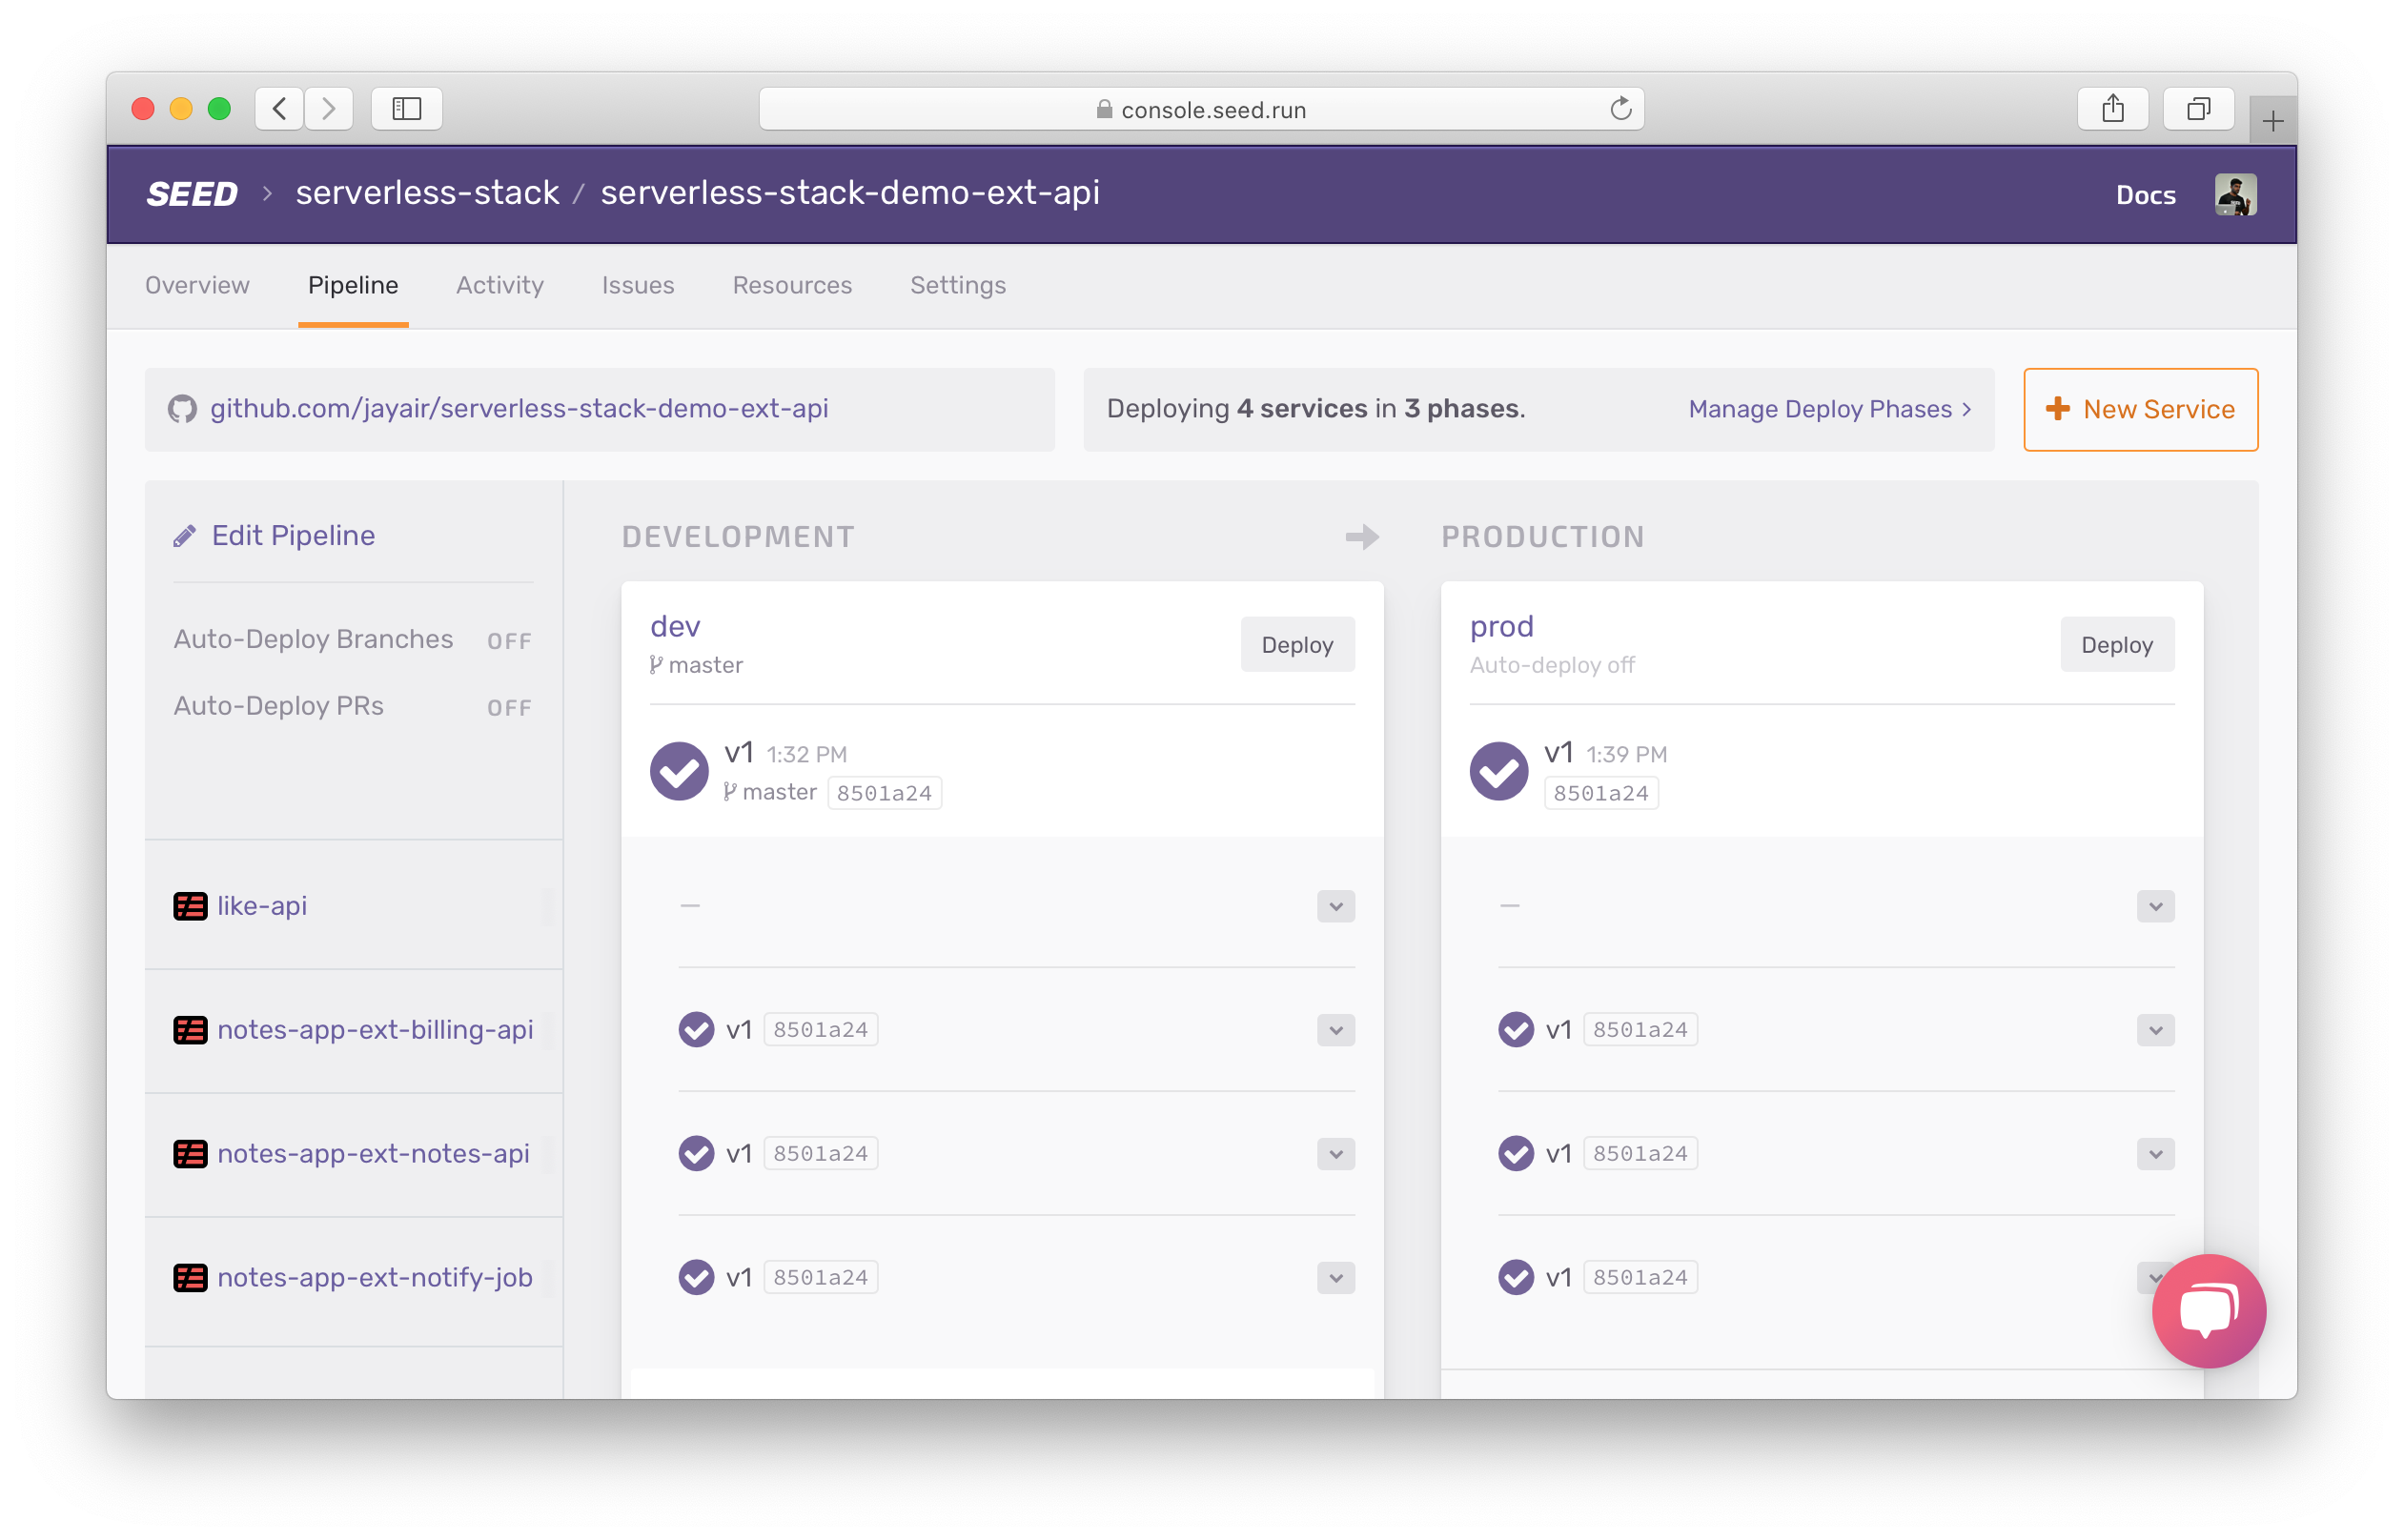Select the Activity tab
Image resolution: width=2404 pixels, height=1540 pixels.
498,284
